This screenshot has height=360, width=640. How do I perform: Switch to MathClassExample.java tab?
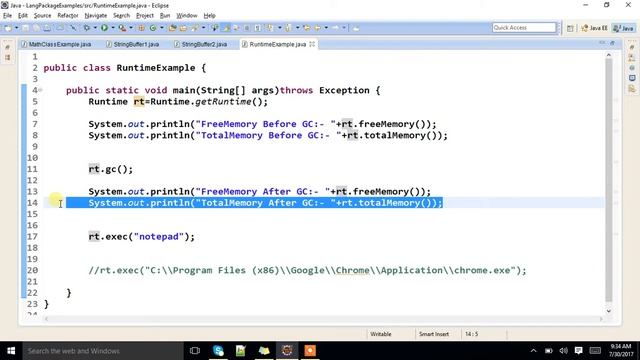pos(57,44)
